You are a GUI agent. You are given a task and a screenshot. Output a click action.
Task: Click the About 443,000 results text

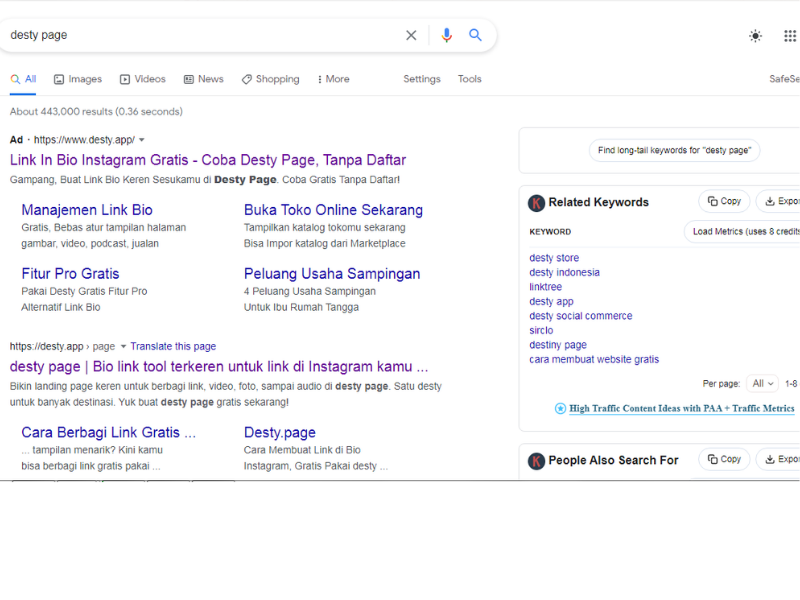click(x=96, y=112)
